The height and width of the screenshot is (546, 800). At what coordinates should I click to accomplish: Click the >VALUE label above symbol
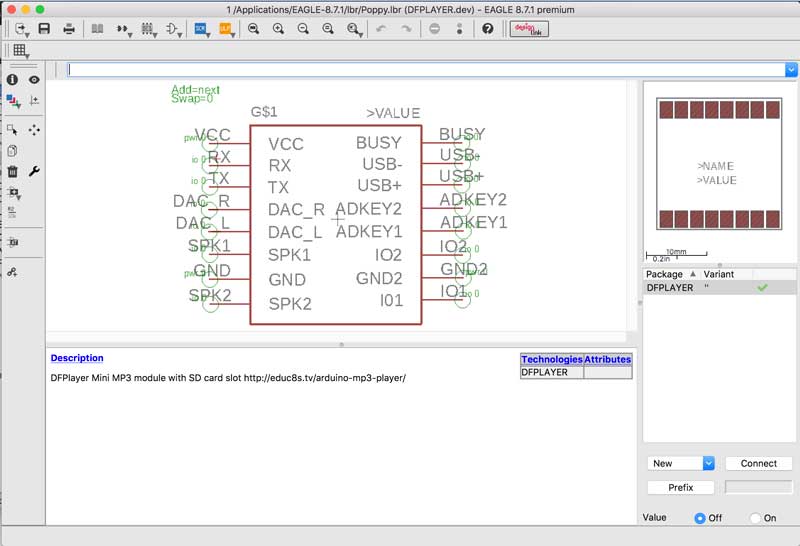[393, 113]
